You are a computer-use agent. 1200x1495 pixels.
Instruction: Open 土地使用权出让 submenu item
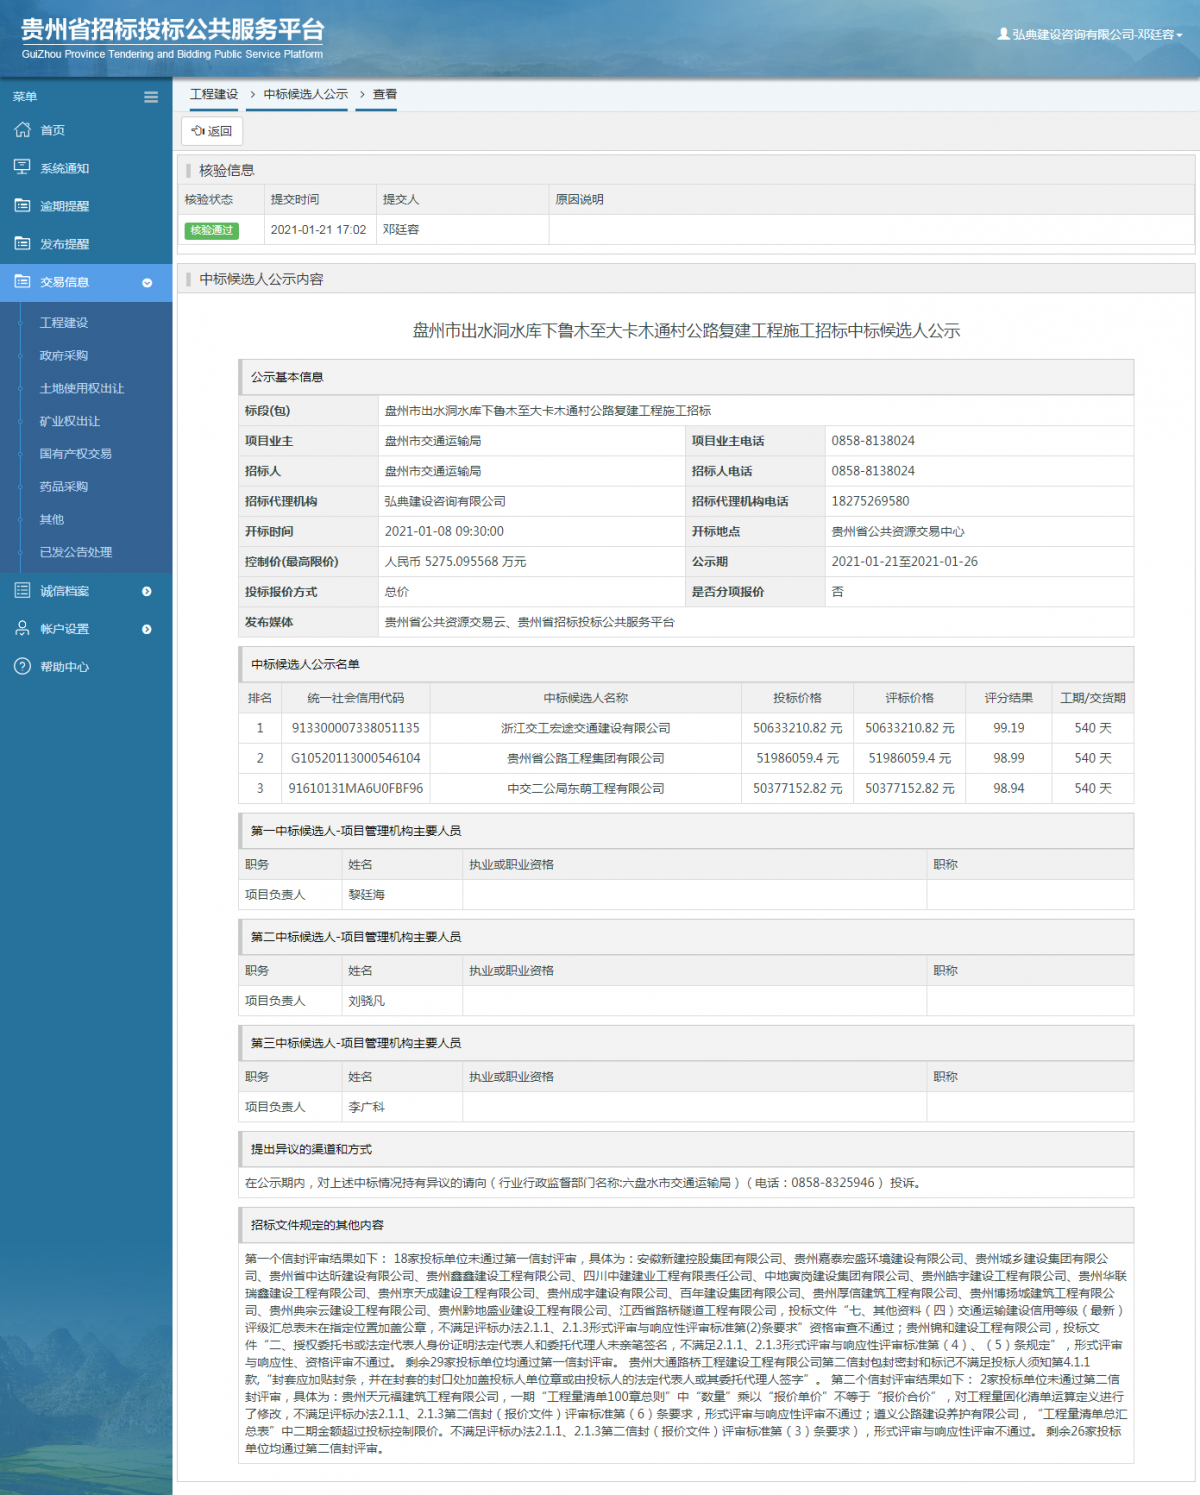point(82,388)
